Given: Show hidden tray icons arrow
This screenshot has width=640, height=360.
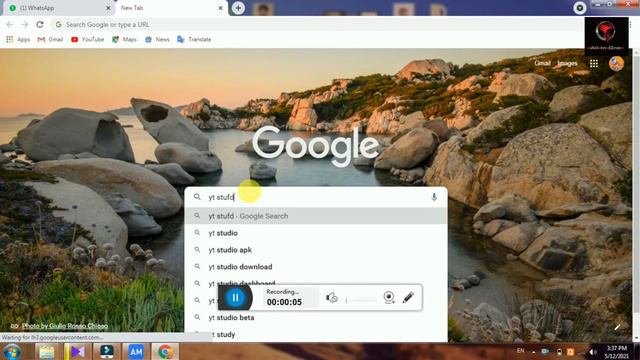Looking at the screenshot, I should [533, 351].
